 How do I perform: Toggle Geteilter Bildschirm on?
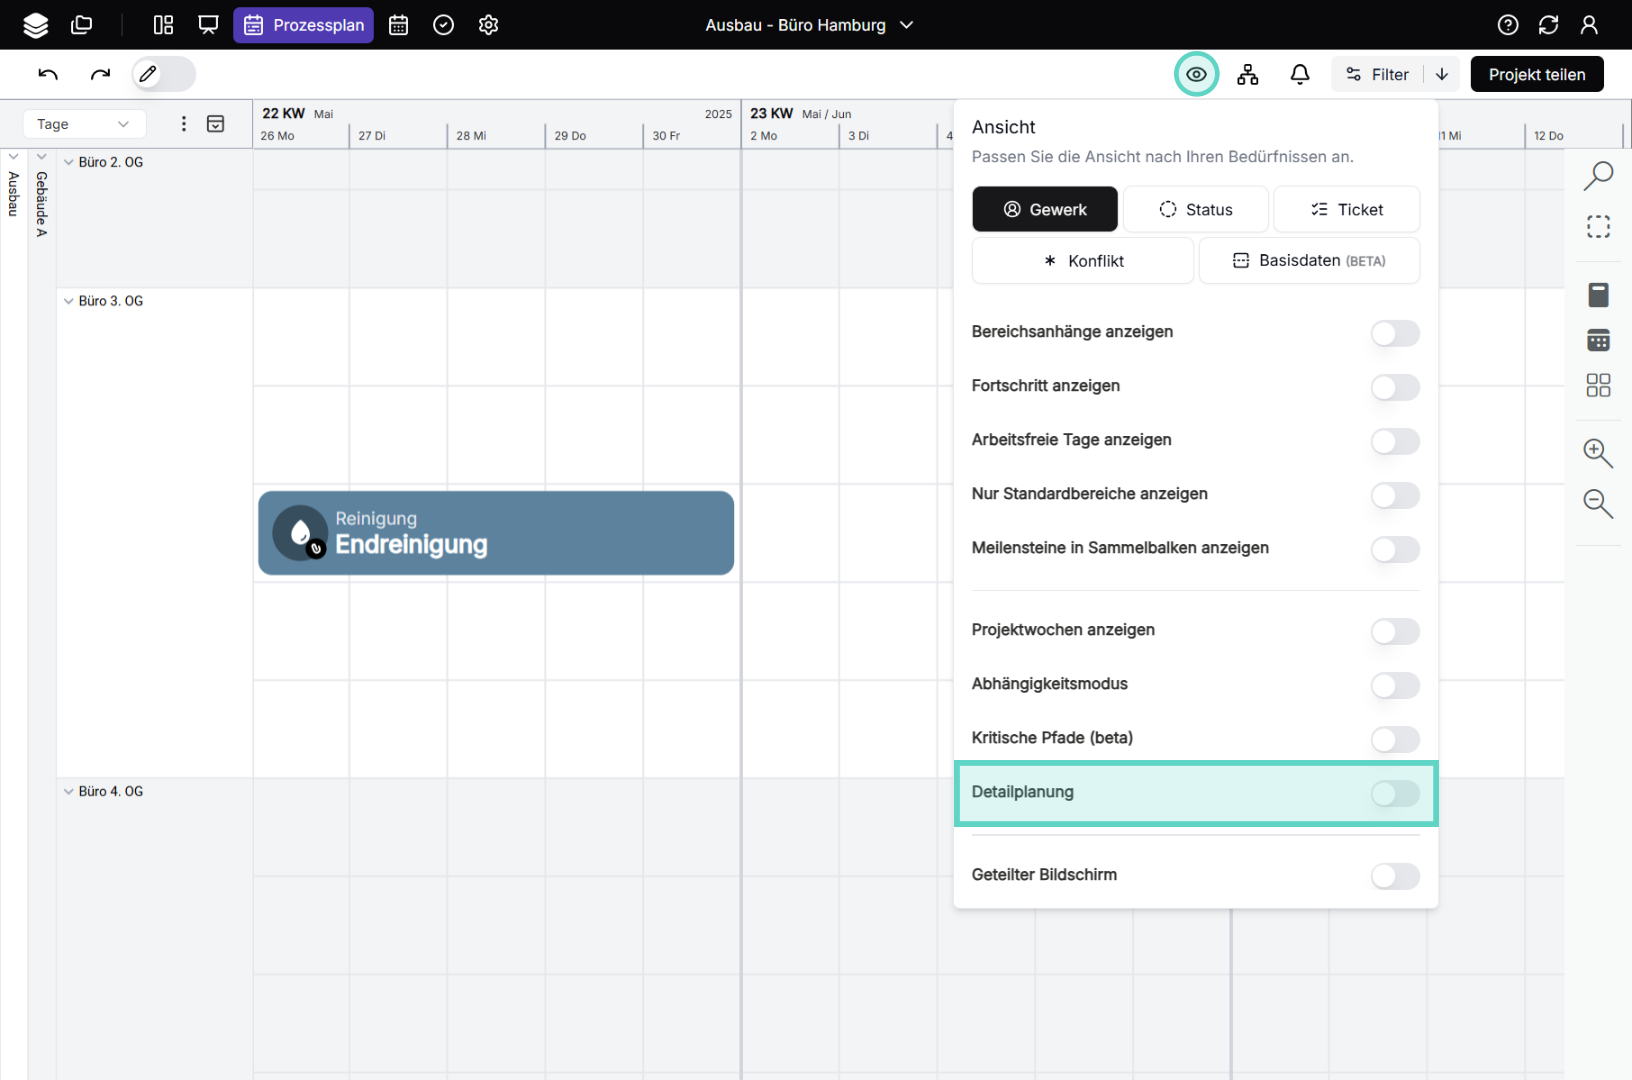(1394, 876)
